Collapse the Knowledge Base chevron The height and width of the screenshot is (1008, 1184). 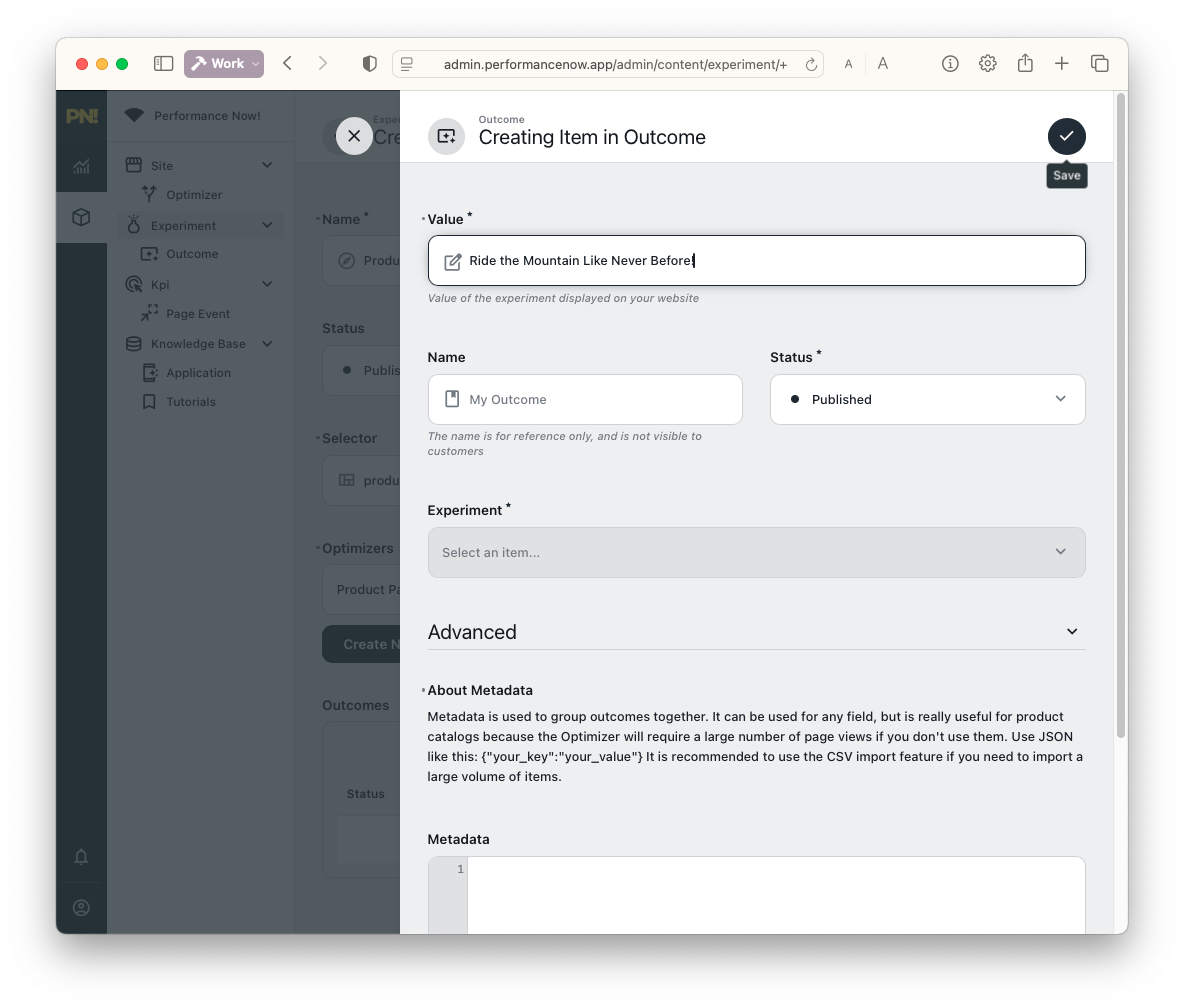[x=267, y=344]
